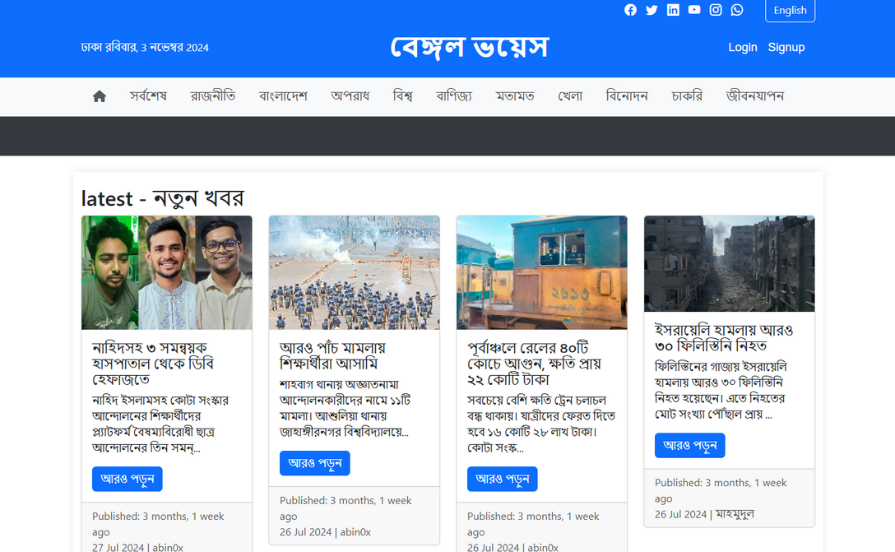Image resolution: width=895 pixels, height=552 pixels.
Task: Click the date text ঢাকা রবিবার, ৩ নভেম্বর ২০২৪
Action: (144, 47)
